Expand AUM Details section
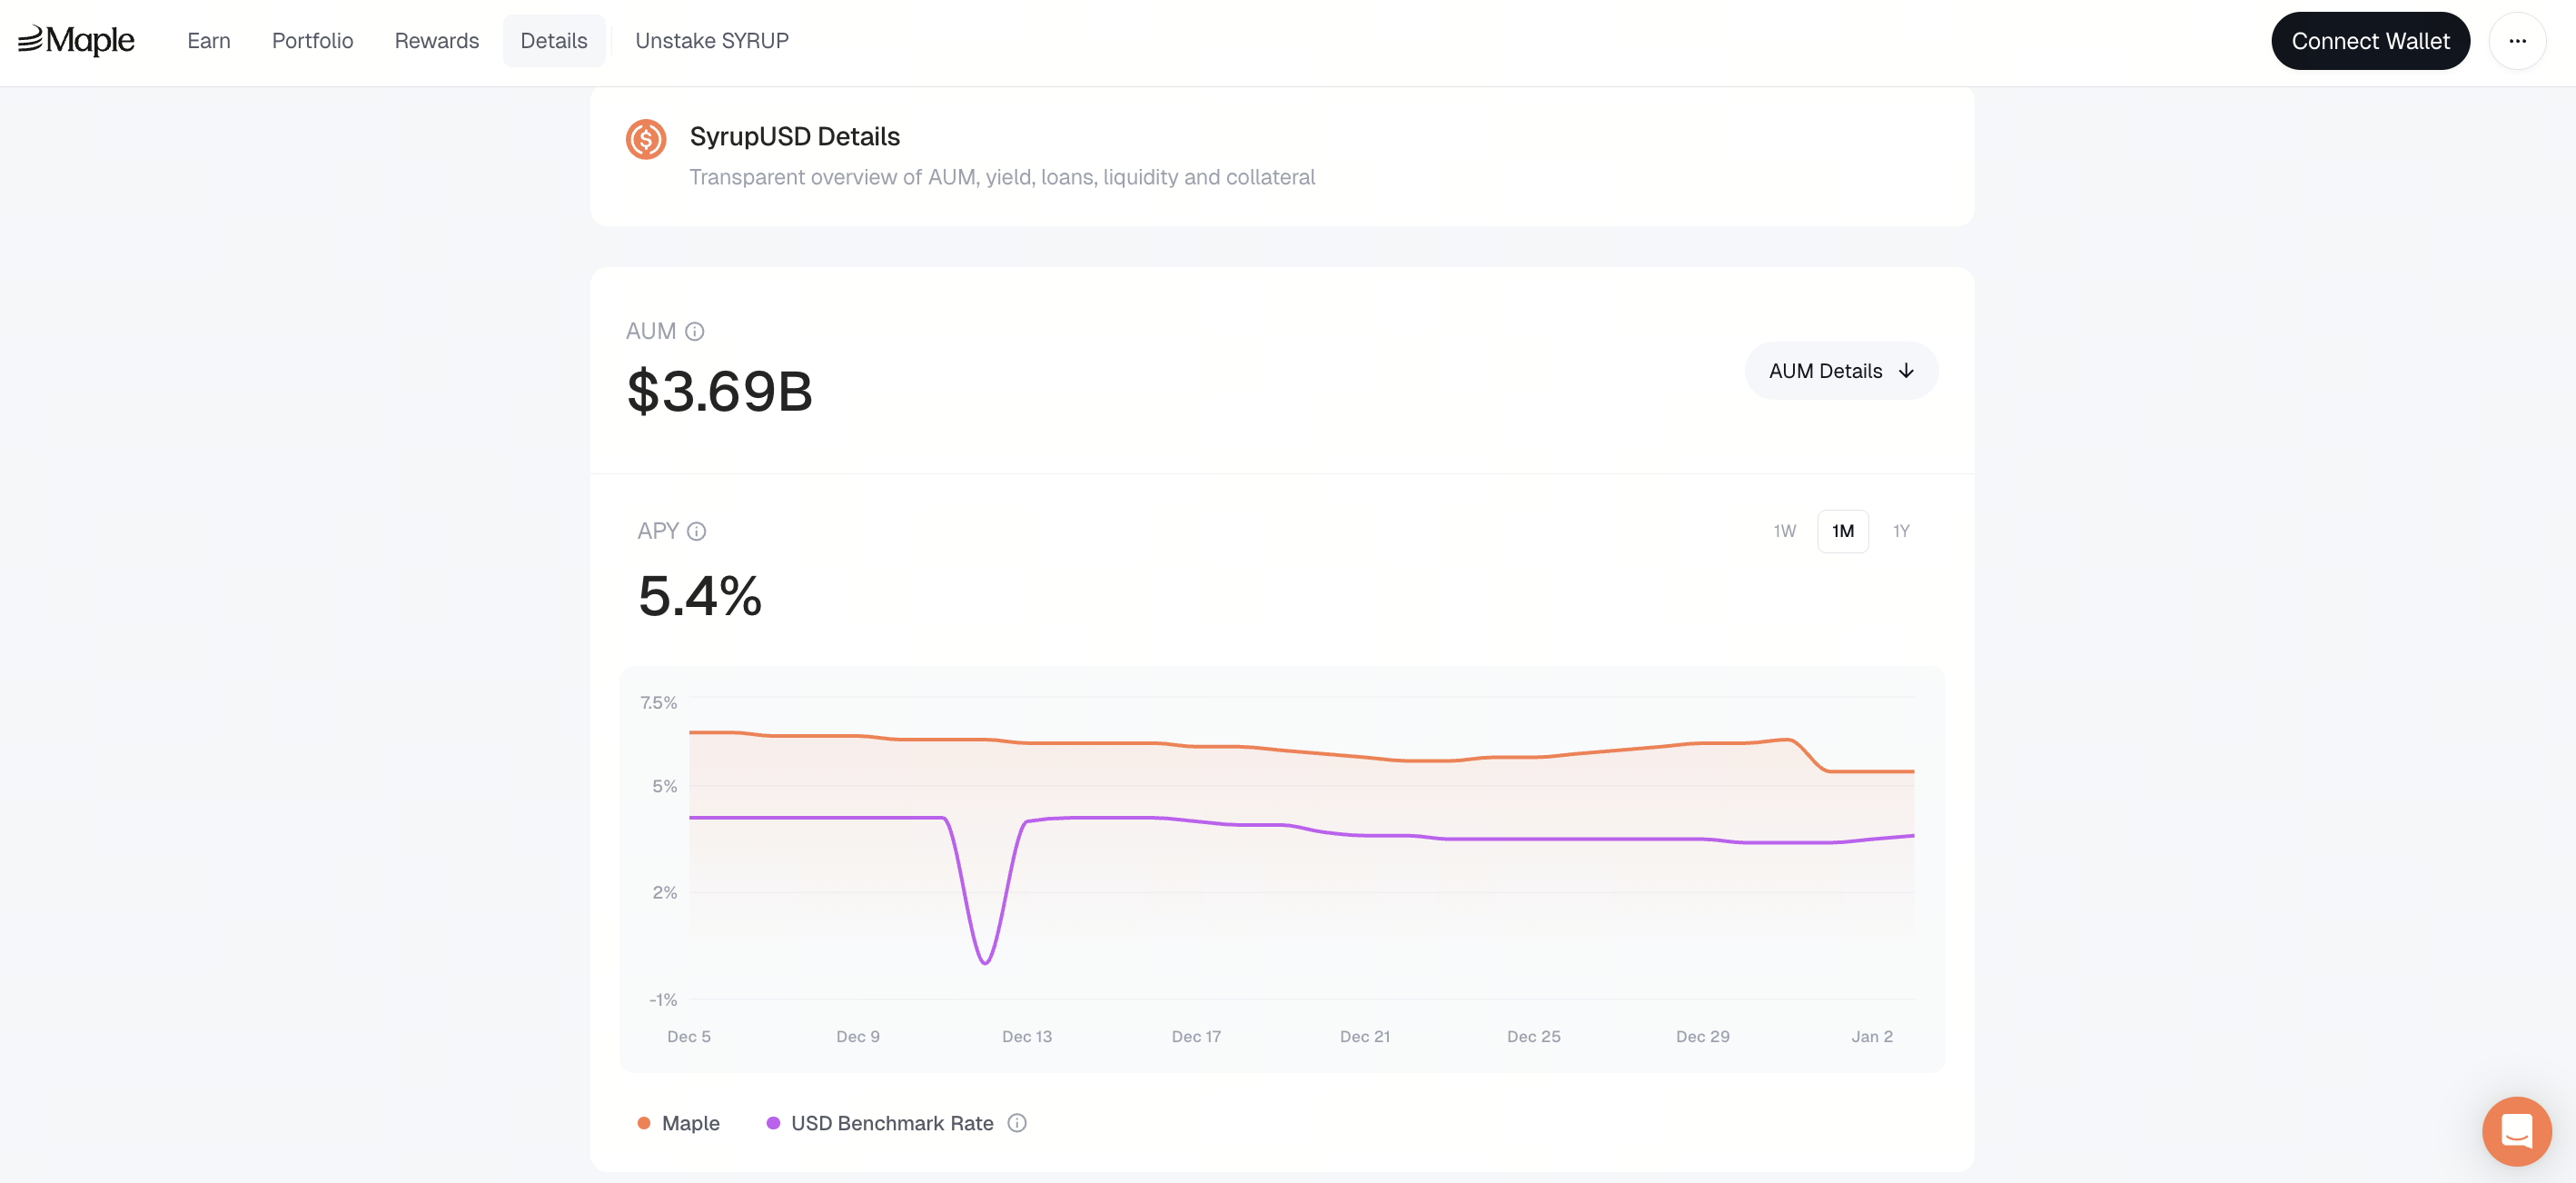 [1826, 371]
